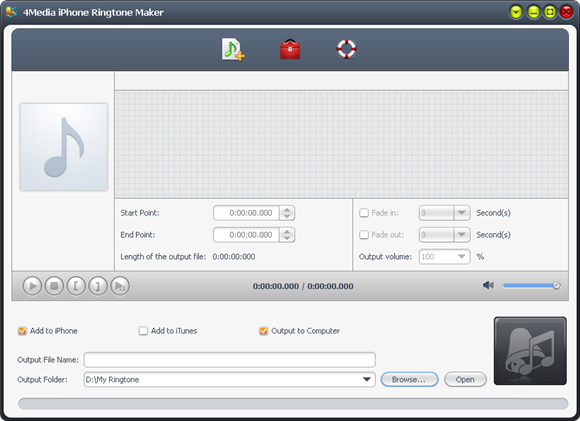Set start point with left bracket button
Screen dimensions: 580x421
click(x=76, y=286)
